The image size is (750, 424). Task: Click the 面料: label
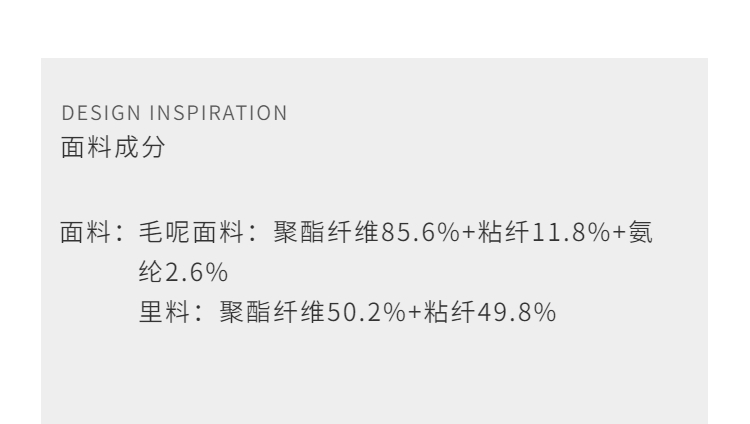tap(88, 234)
